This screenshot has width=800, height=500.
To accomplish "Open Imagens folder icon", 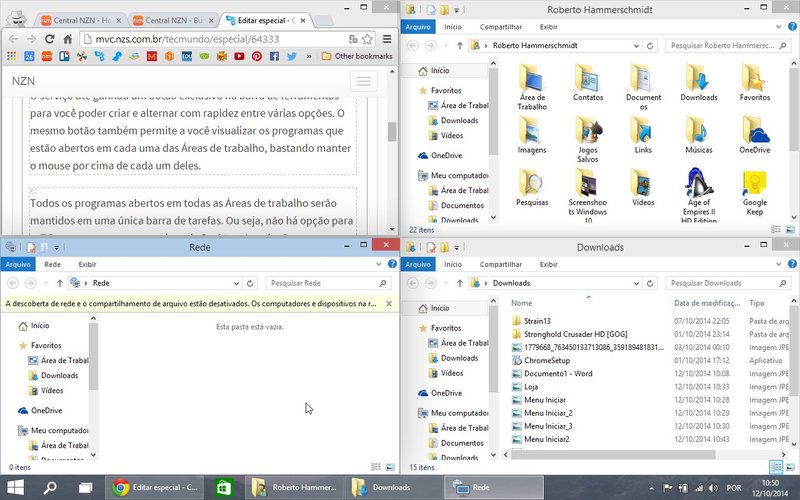I will 532,135.
